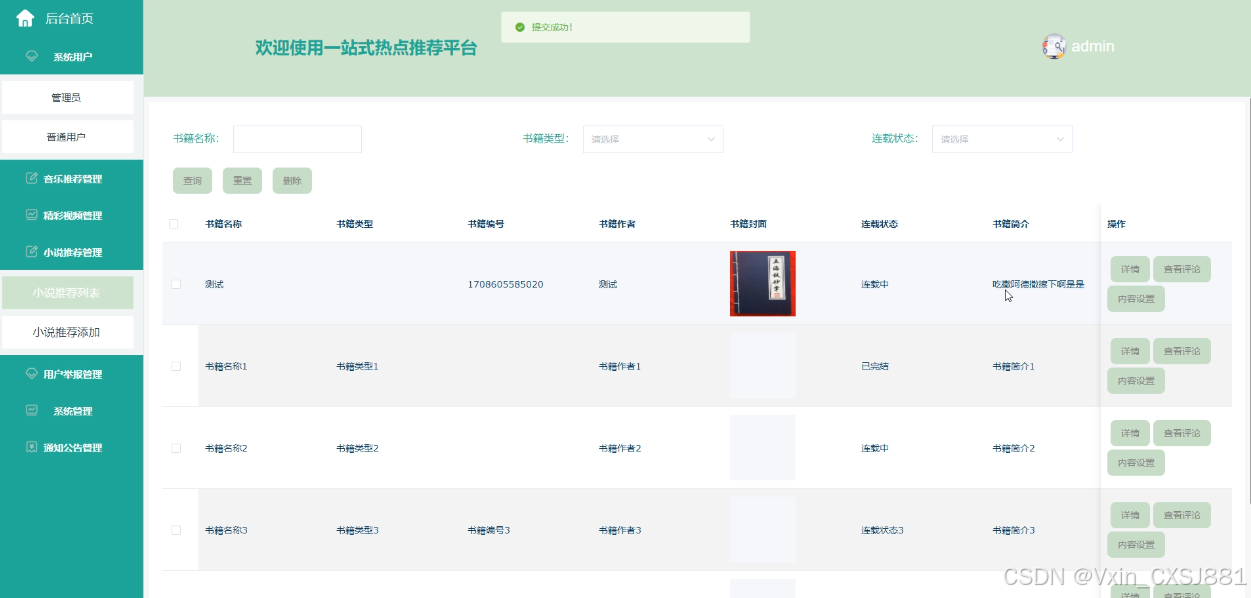The image size is (1251, 598).
Task: Click the icon next to 系统用户
Action: [32, 56]
